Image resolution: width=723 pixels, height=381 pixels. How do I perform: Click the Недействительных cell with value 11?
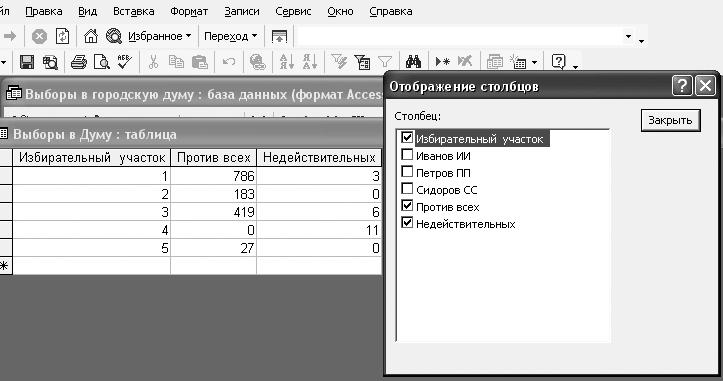pyautogui.click(x=319, y=230)
